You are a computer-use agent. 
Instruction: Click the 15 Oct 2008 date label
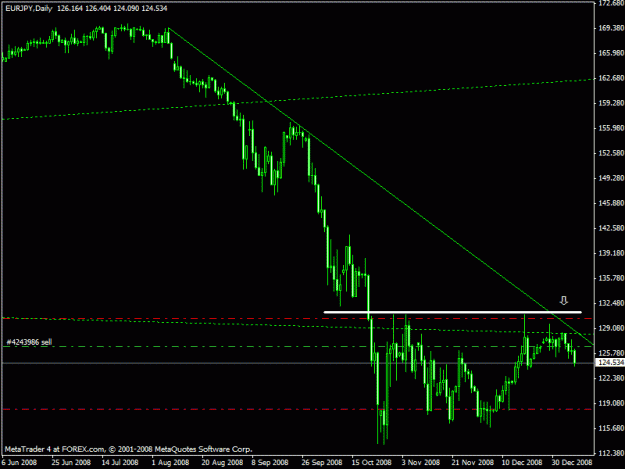click(371, 463)
